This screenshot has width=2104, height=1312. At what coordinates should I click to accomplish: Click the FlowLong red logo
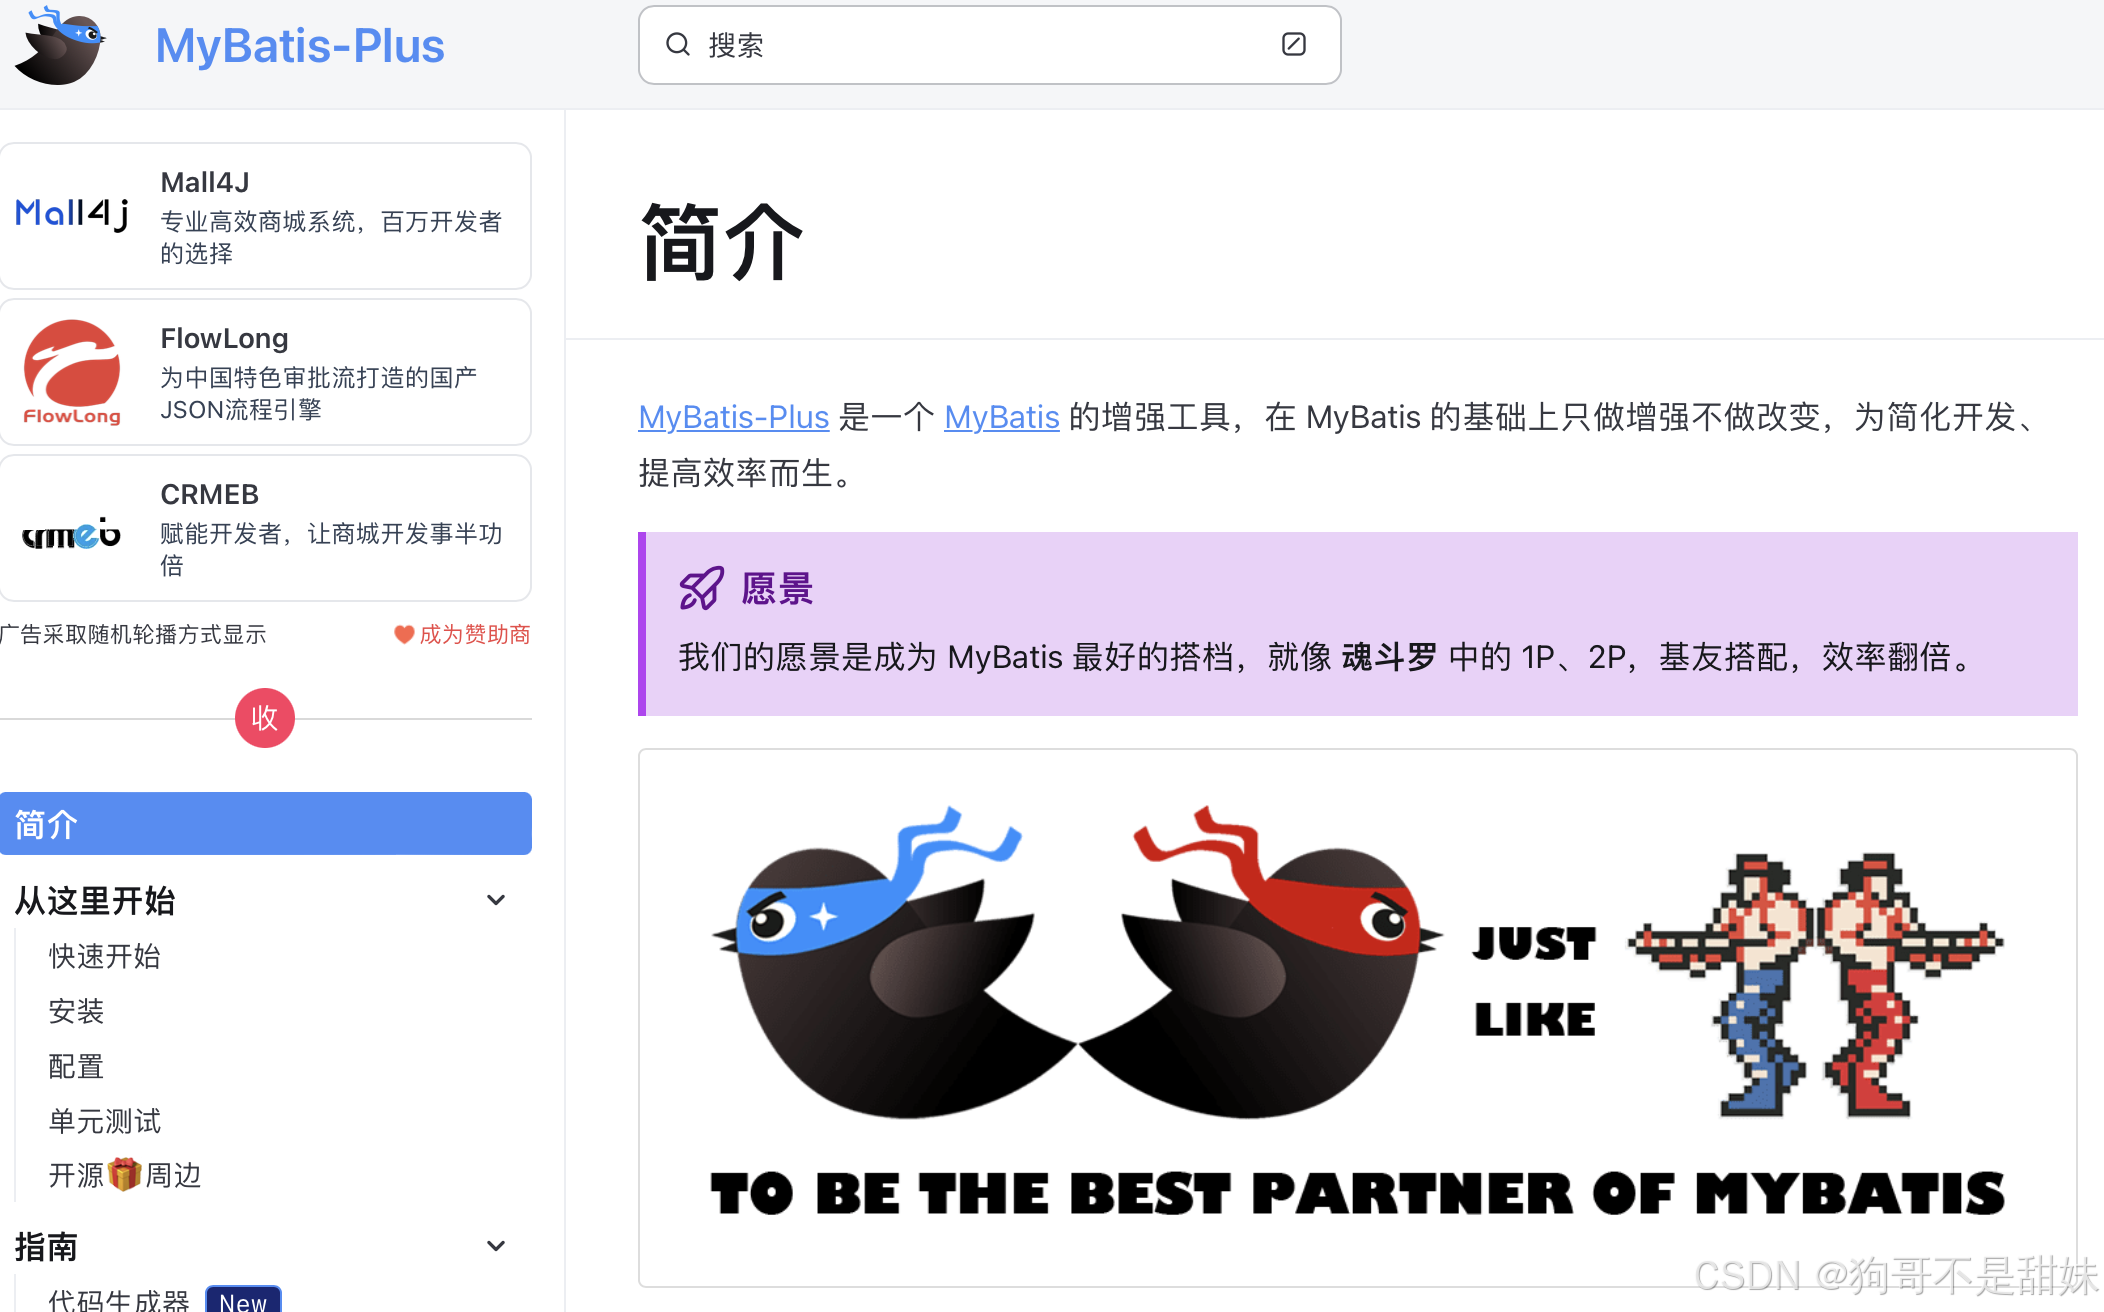(x=72, y=372)
